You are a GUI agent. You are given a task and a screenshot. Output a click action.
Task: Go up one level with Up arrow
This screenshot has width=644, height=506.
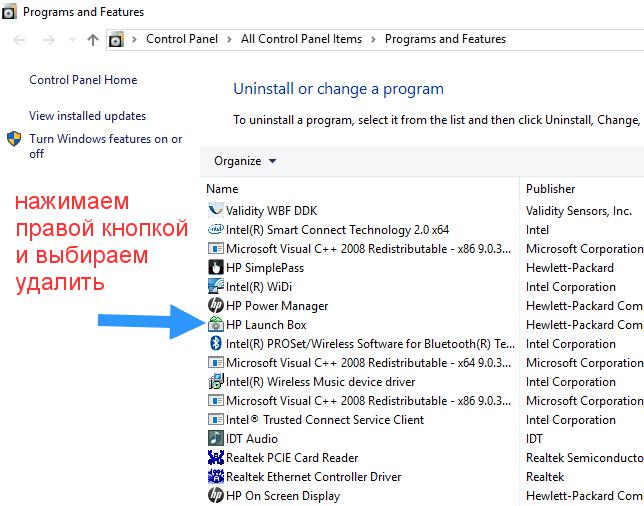[x=93, y=39]
